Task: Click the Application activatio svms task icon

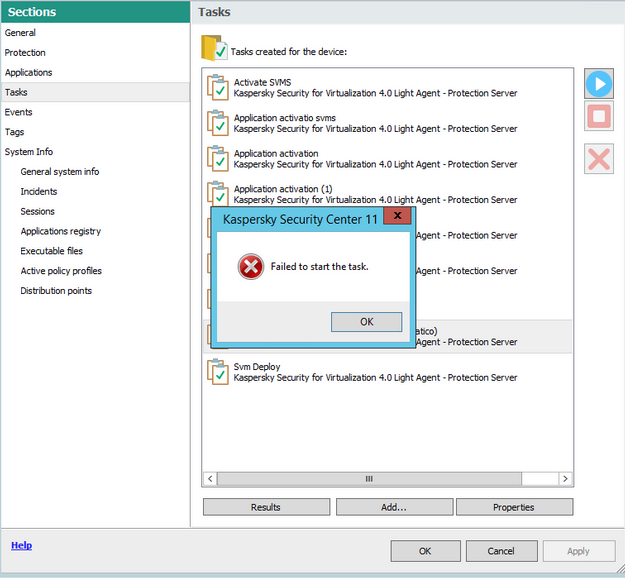Action: (218, 123)
